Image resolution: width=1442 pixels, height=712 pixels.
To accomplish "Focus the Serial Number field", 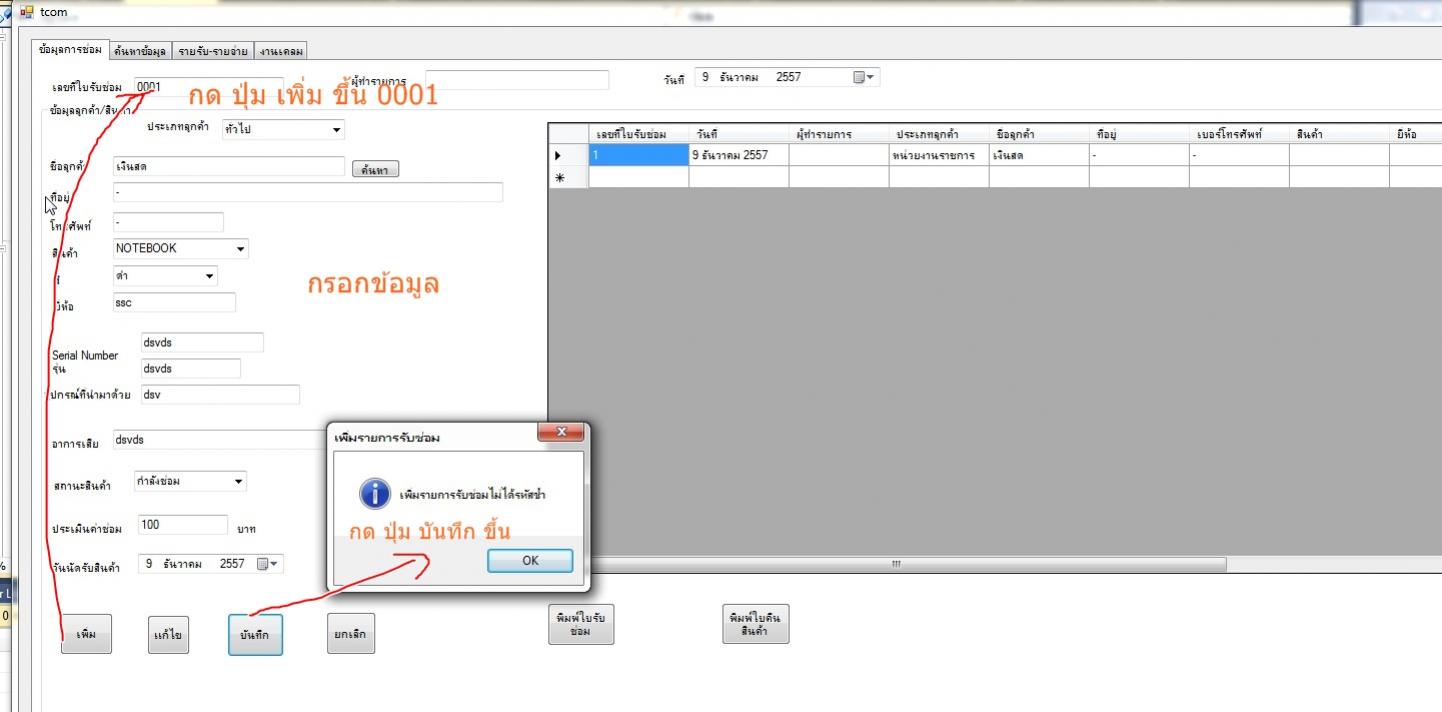I will [x=202, y=343].
